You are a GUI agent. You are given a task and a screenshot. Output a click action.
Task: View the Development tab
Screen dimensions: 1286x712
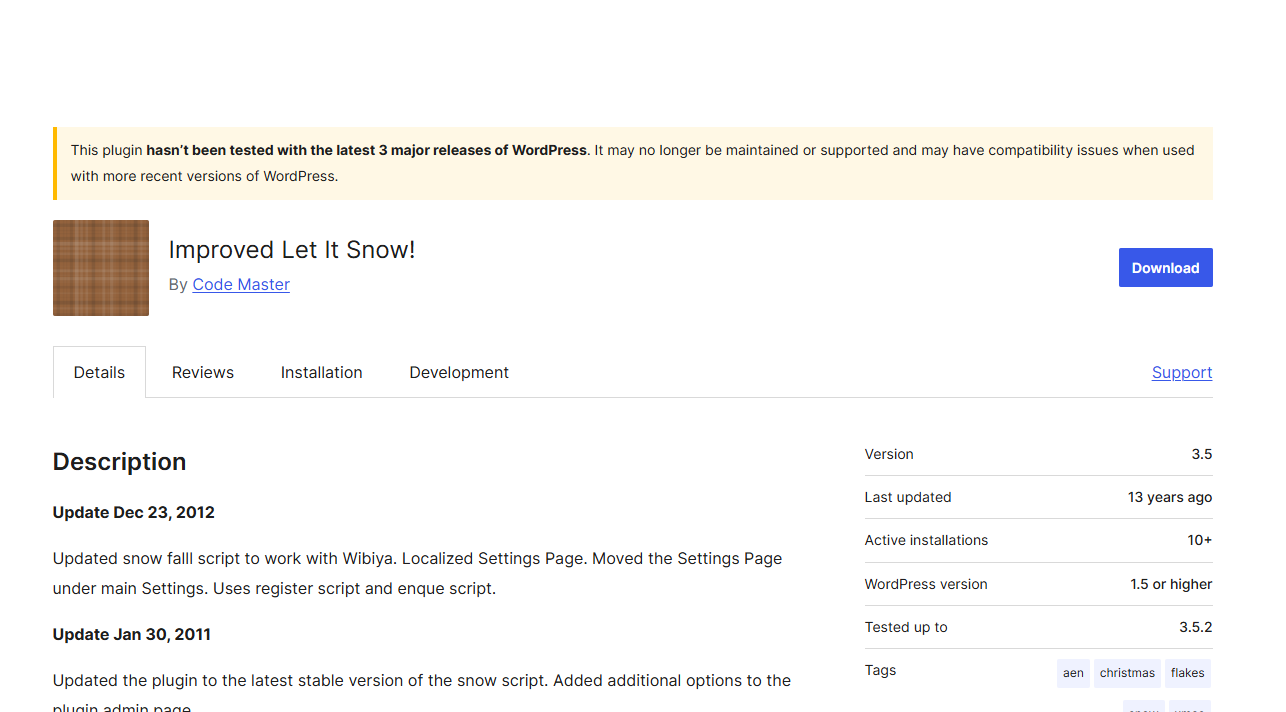coord(458,372)
